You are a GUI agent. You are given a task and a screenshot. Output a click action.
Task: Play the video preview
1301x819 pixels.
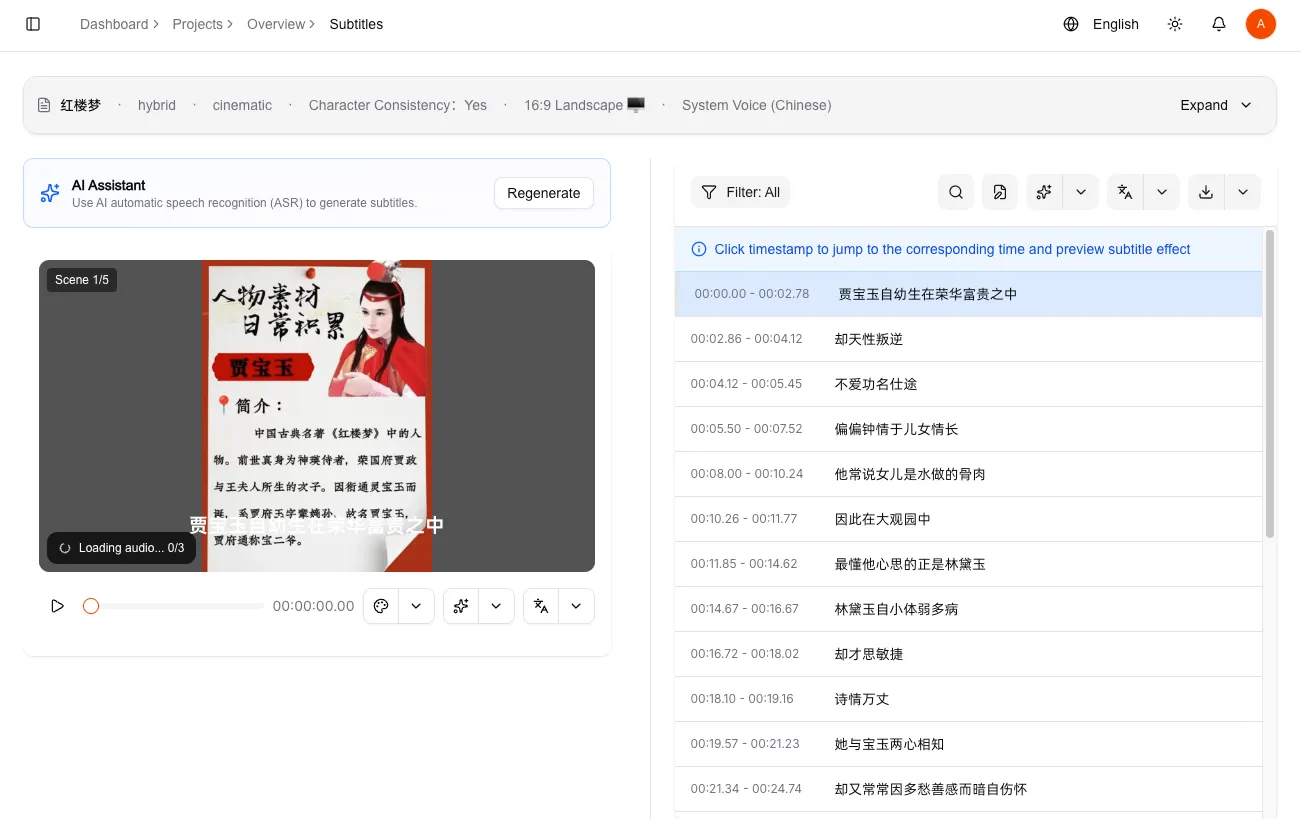[x=57, y=606]
